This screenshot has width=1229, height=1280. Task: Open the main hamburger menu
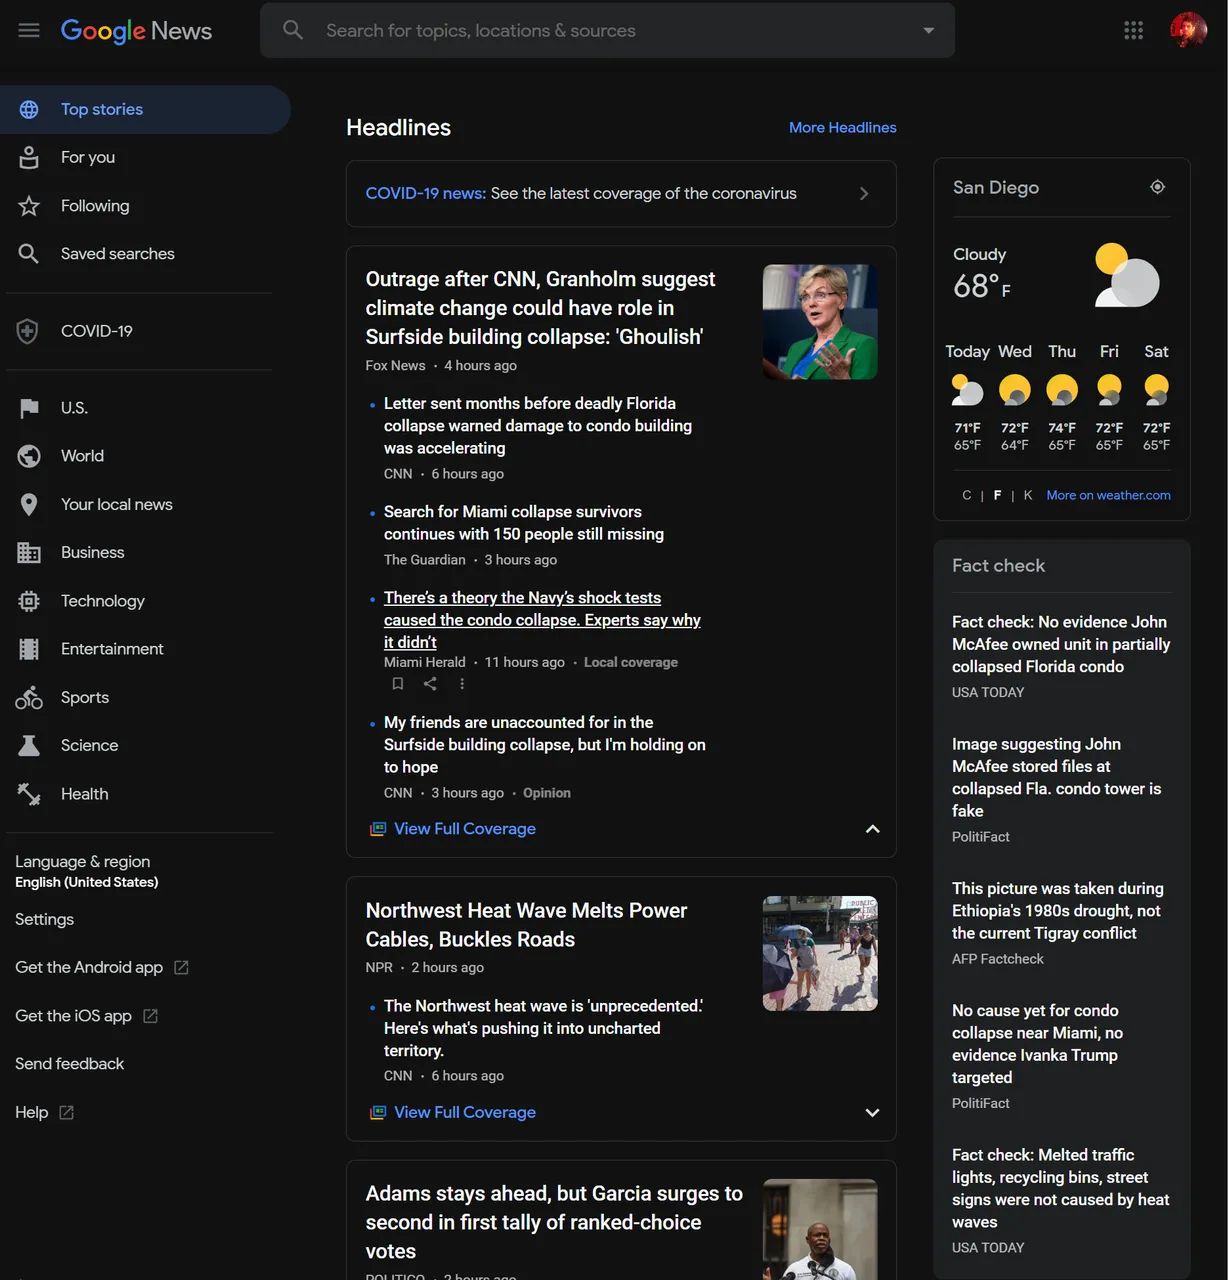(x=29, y=30)
